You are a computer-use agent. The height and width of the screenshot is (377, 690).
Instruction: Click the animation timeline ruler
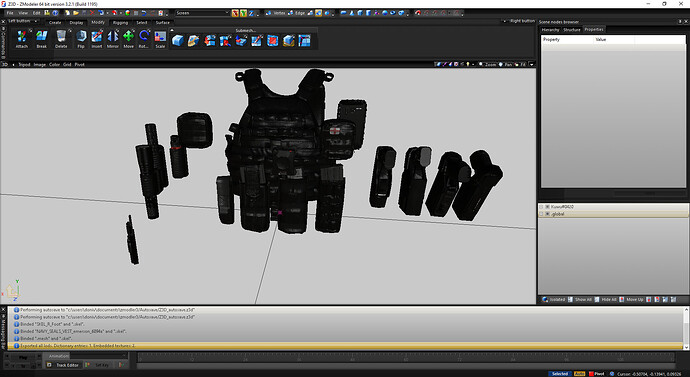(x=406, y=358)
